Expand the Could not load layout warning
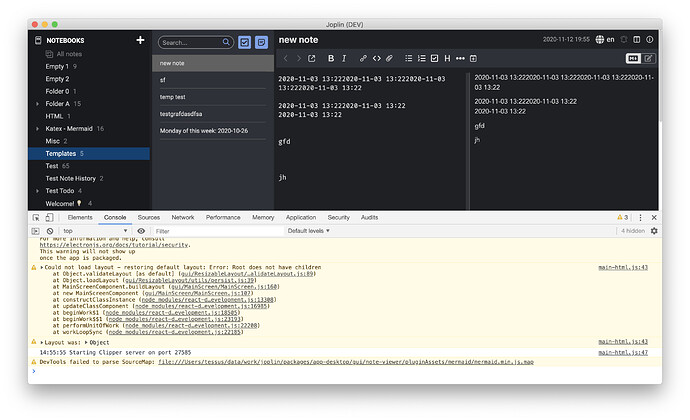690x420 pixels. (42, 267)
